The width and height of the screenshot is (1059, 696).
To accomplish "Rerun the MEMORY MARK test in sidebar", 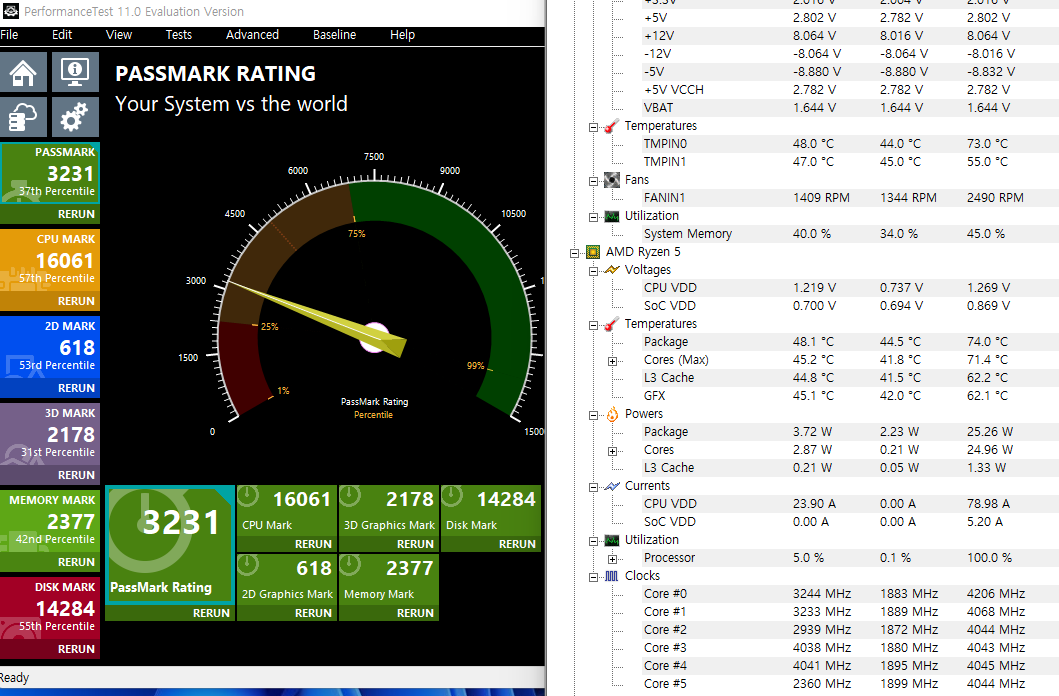I will click(76, 562).
